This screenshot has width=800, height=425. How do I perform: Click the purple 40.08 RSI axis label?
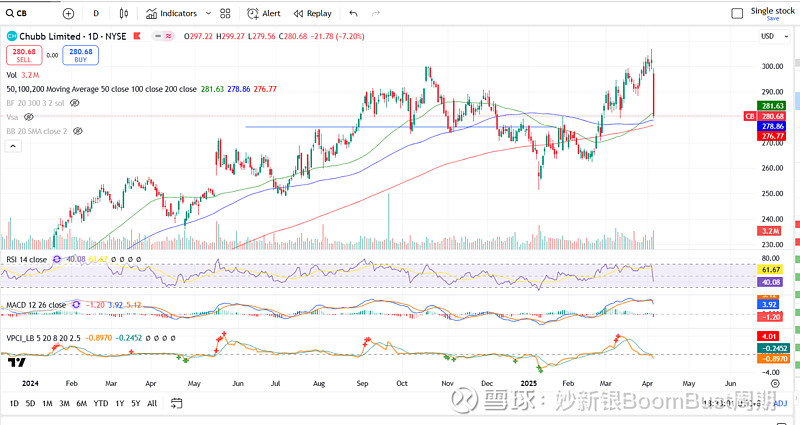[771, 282]
